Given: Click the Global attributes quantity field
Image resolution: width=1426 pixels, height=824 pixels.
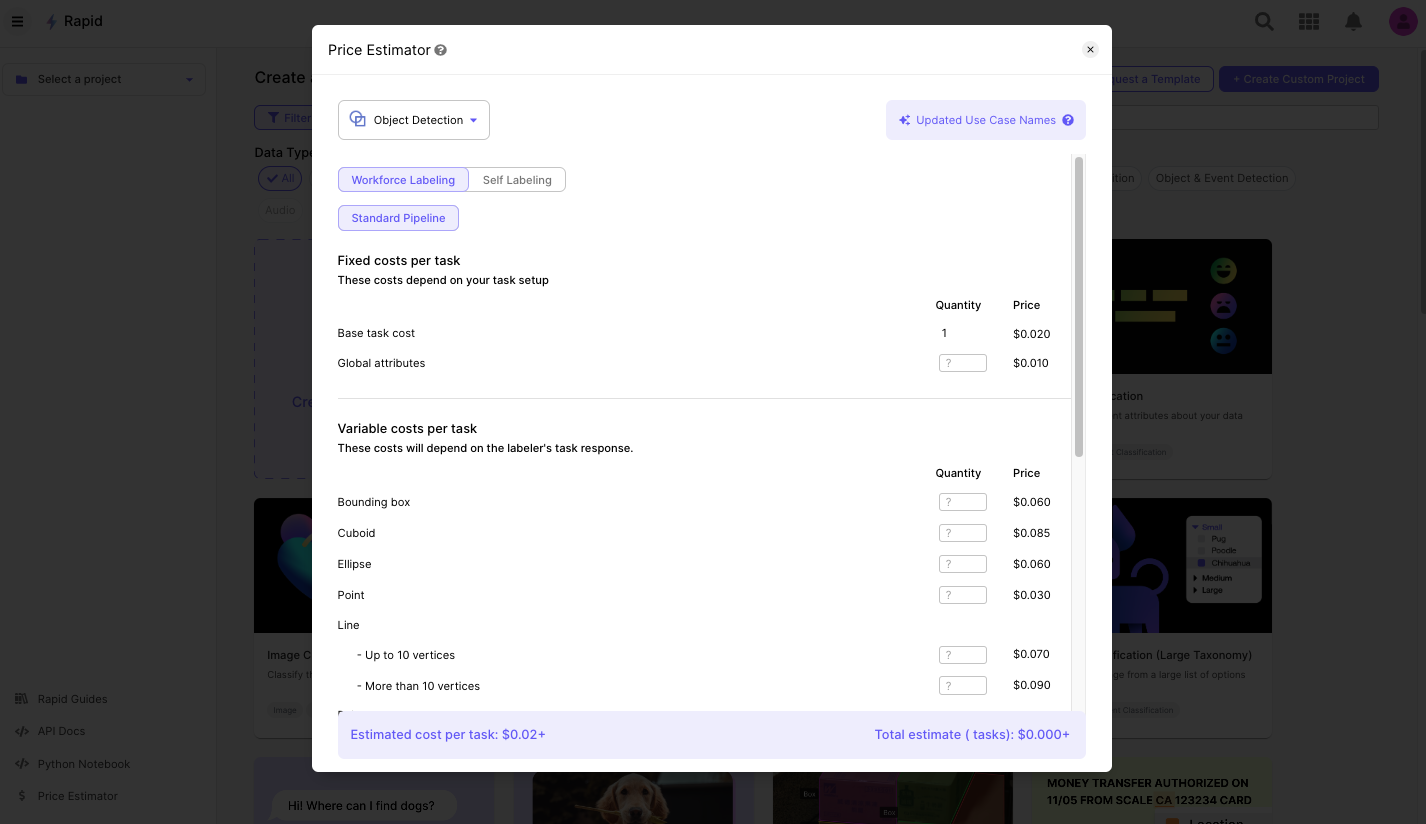Looking at the screenshot, I should point(963,363).
